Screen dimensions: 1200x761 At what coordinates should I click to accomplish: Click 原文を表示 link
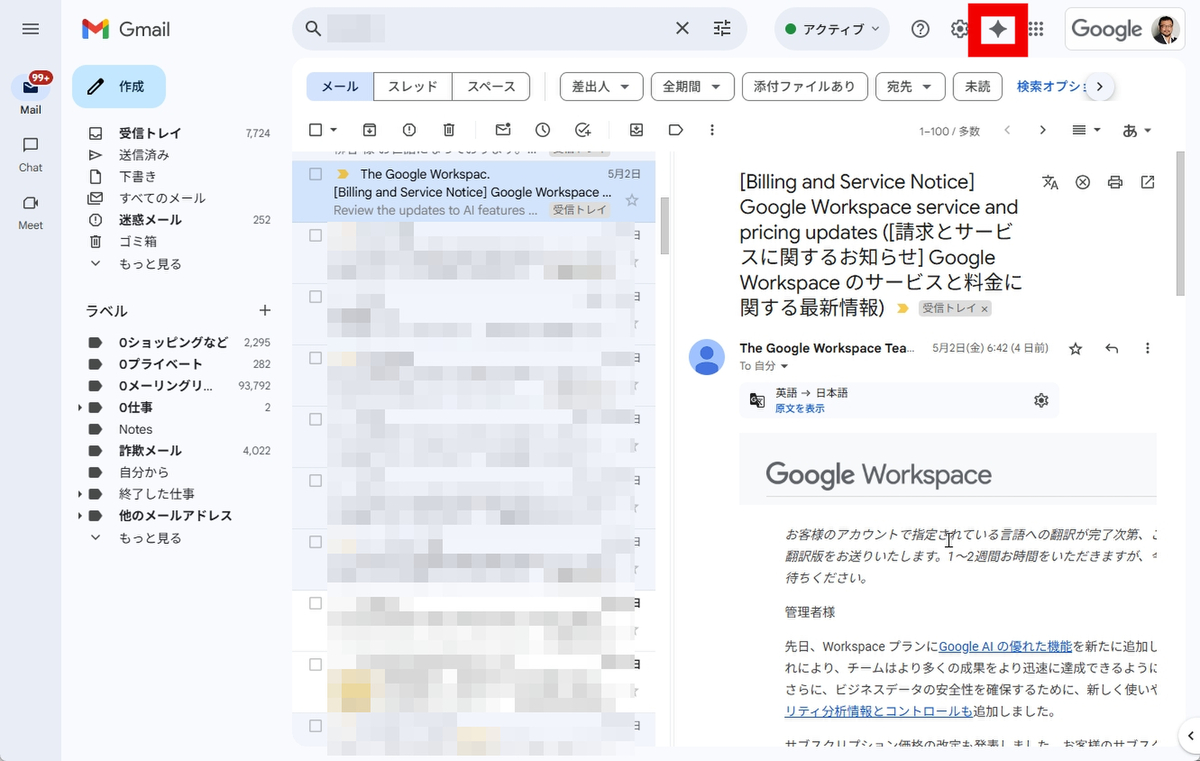coord(800,408)
